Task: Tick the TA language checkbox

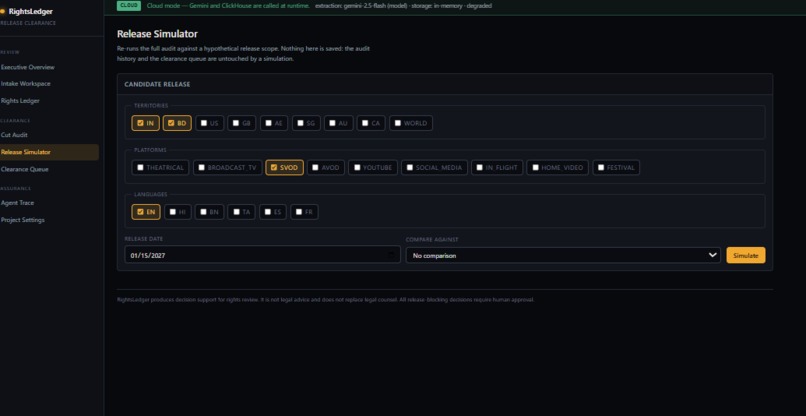Action: [x=236, y=212]
